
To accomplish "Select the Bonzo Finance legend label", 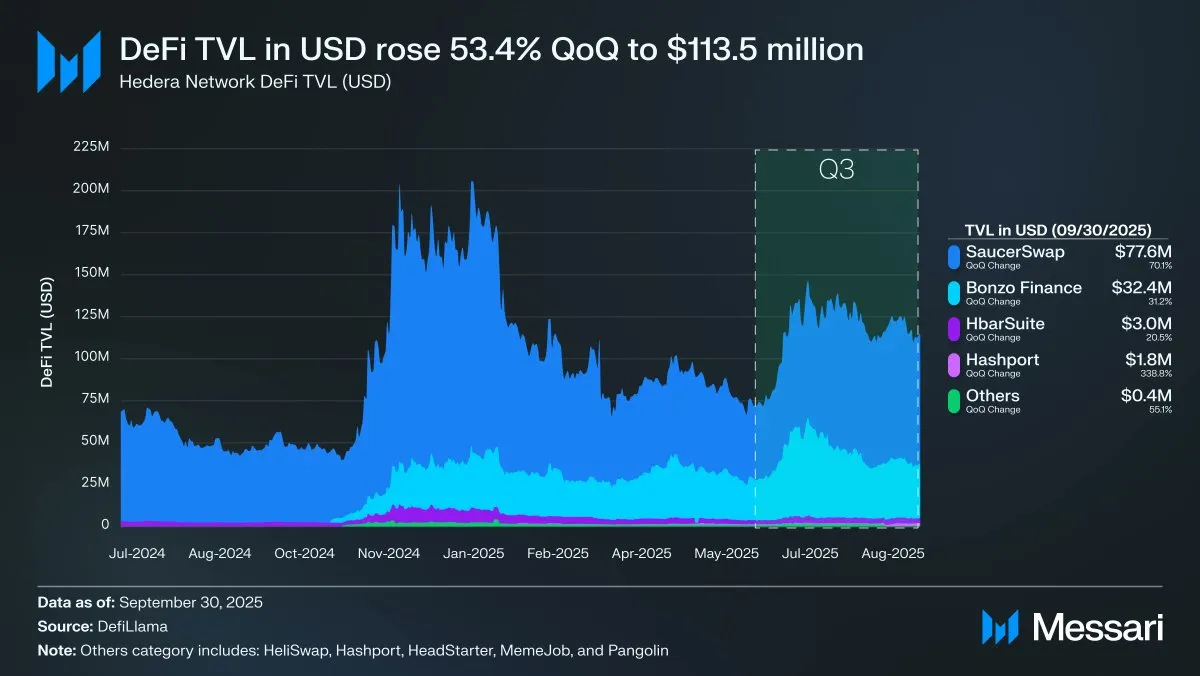I will pos(1024,288).
